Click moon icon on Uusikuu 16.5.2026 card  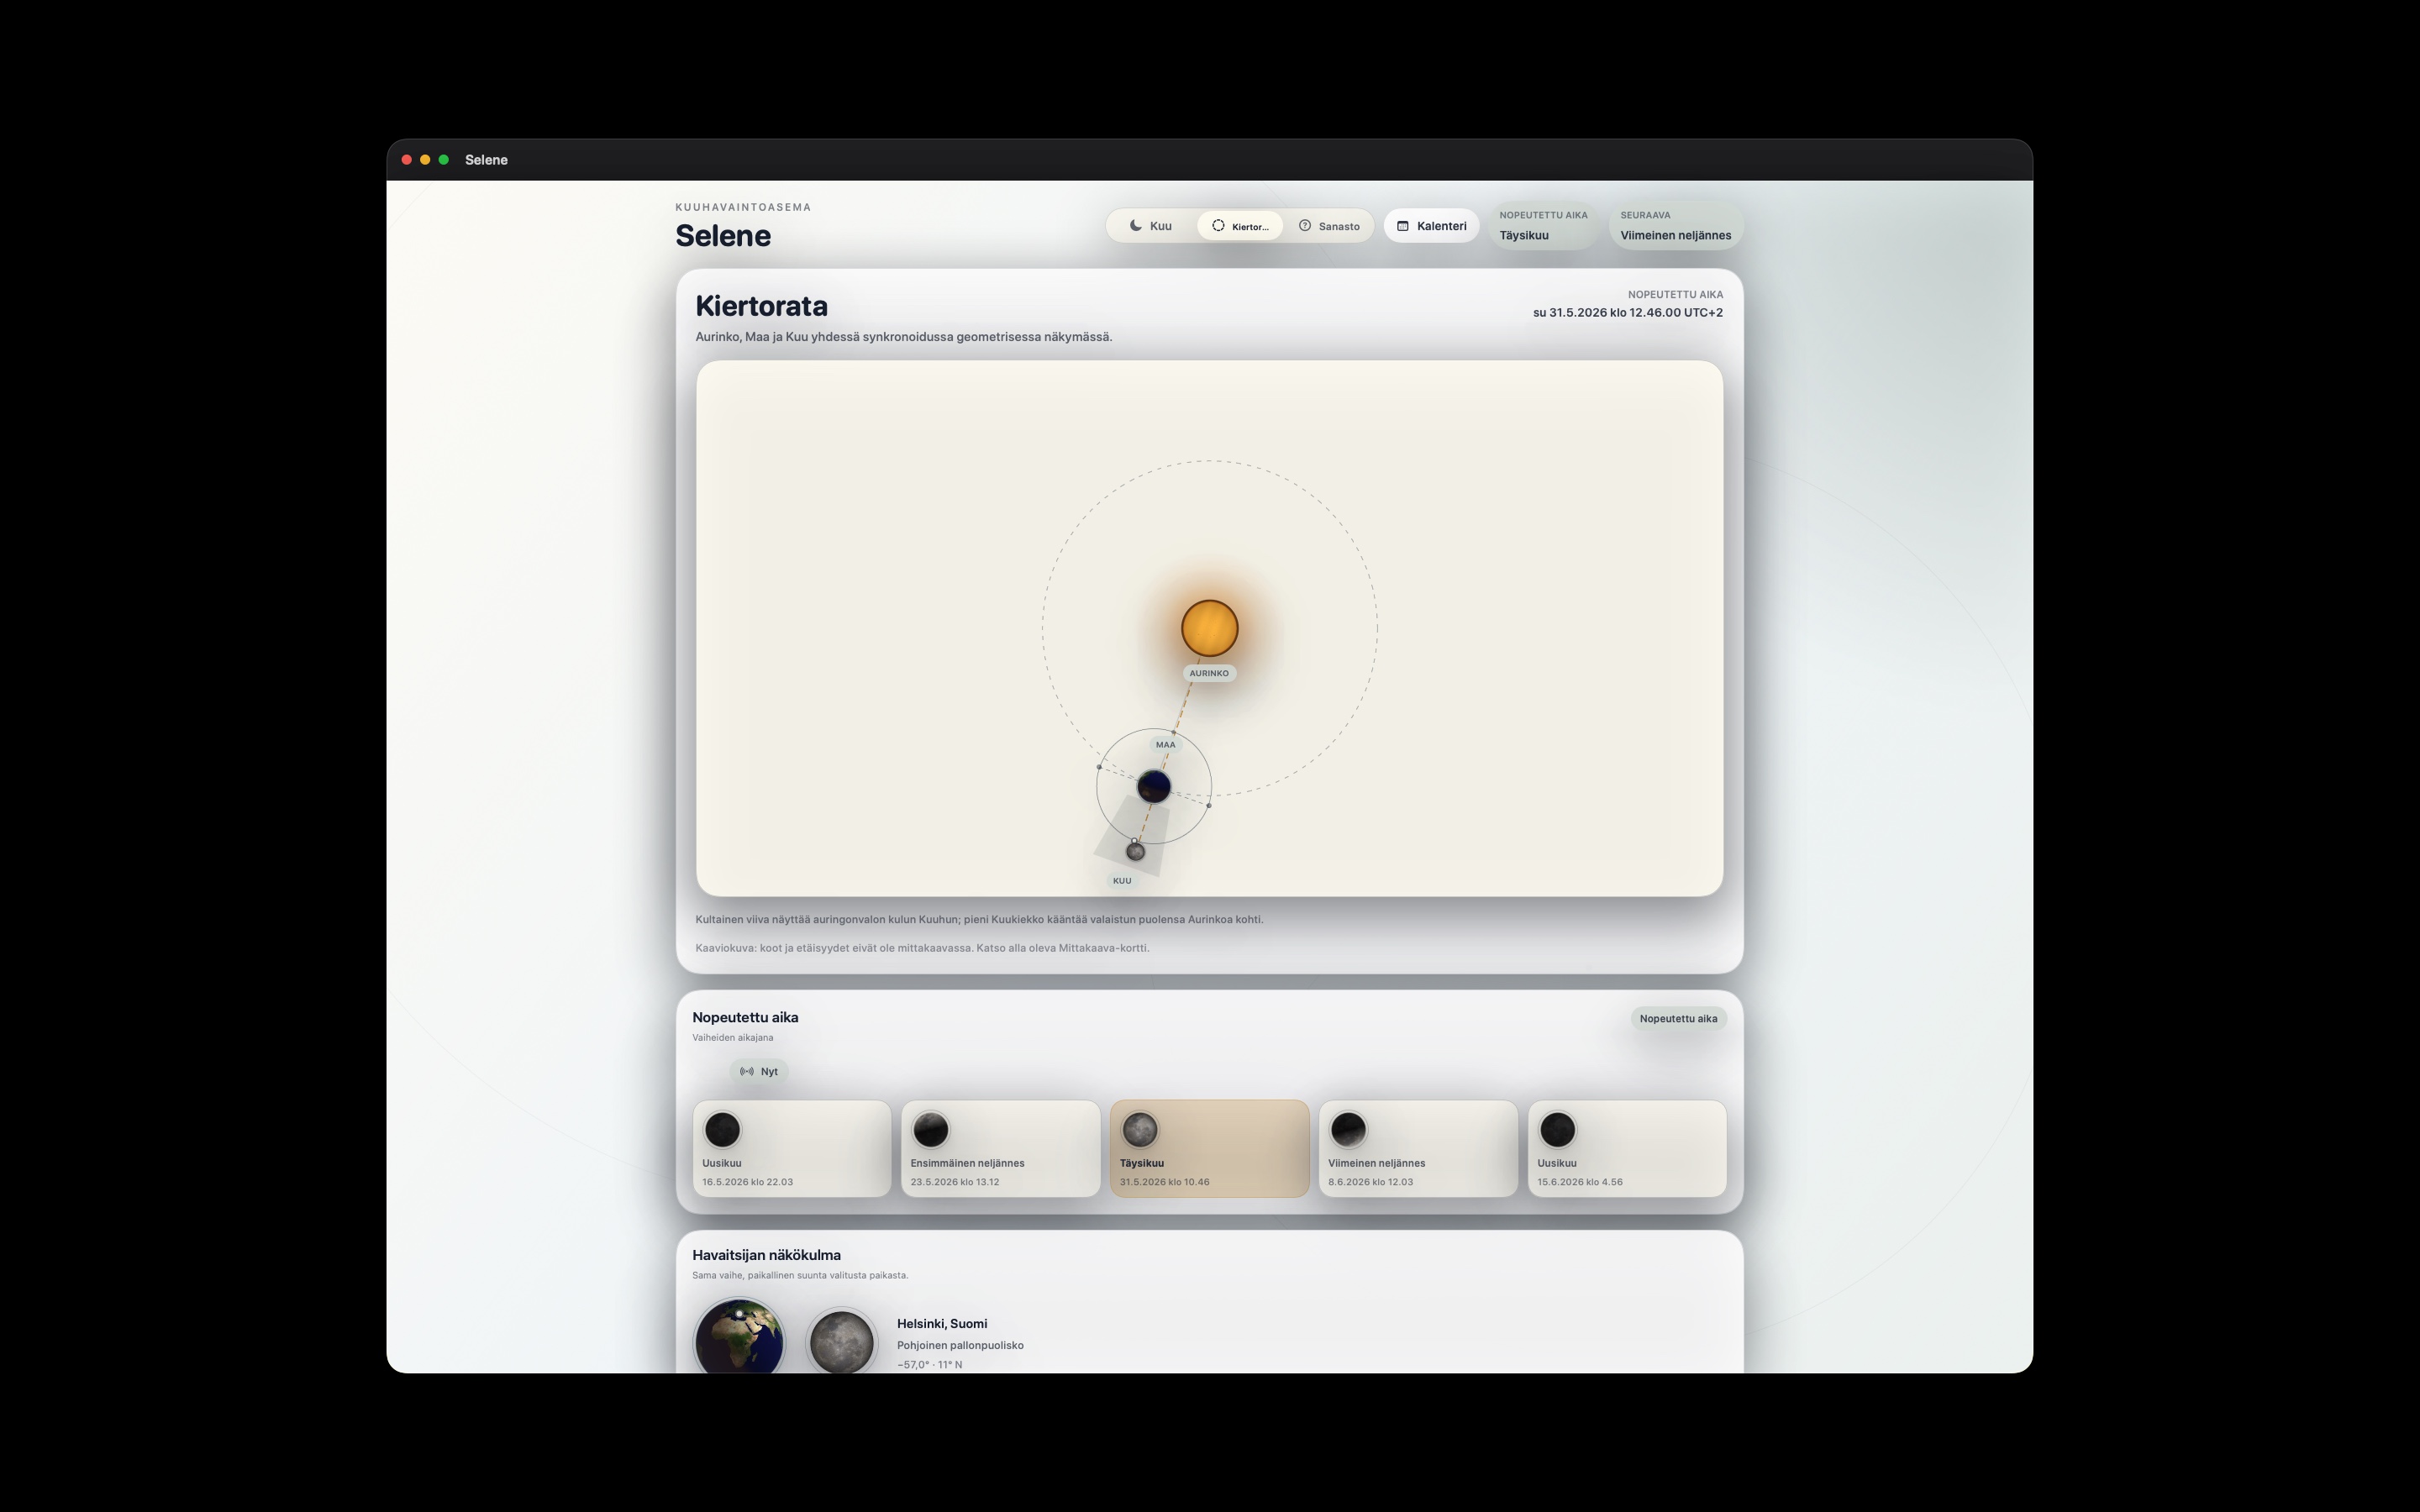click(x=722, y=1130)
